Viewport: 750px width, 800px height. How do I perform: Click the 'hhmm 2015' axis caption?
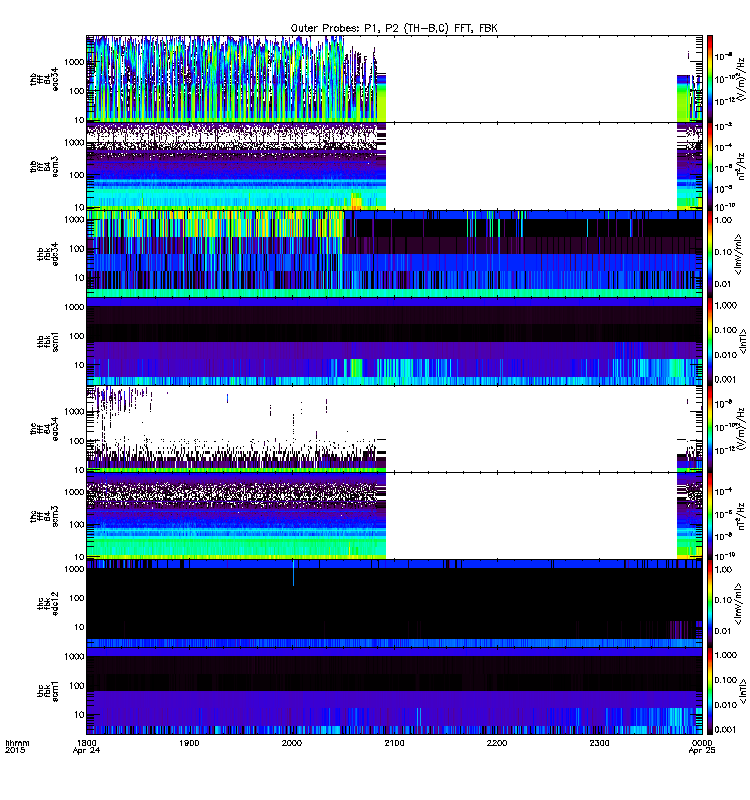point(17,746)
